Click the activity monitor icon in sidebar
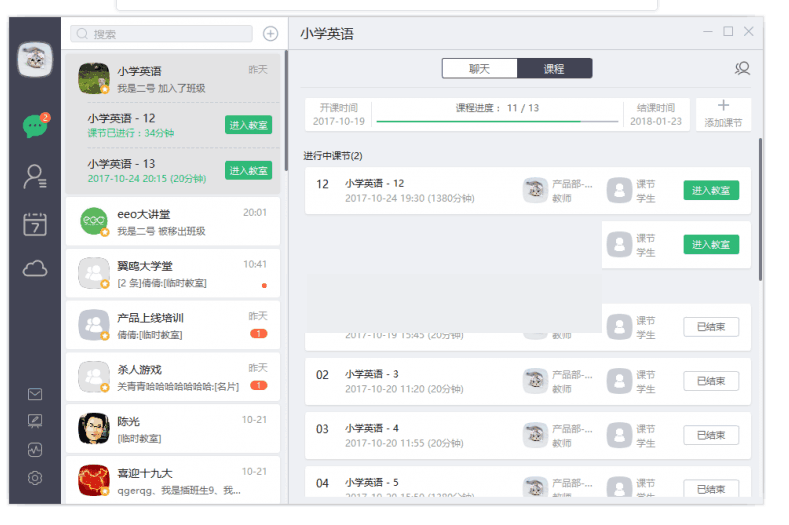The height and width of the screenshot is (525, 789). (35, 450)
